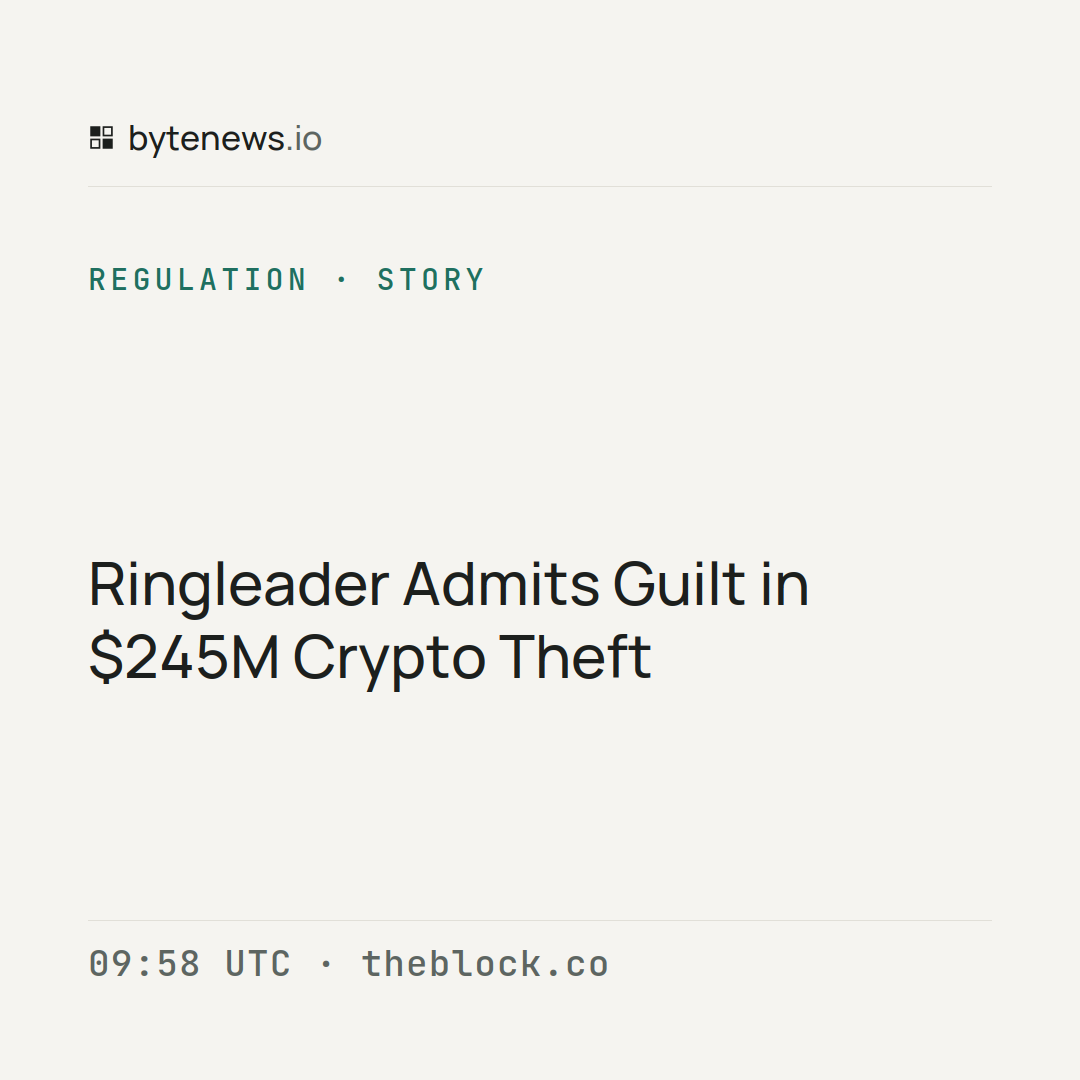
Task: Click the UTC timezone label
Action: [258, 964]
